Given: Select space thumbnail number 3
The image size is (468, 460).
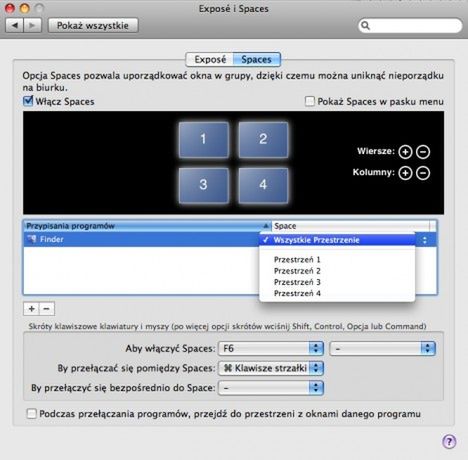Looking at the screenshot, I should [204, 185].
